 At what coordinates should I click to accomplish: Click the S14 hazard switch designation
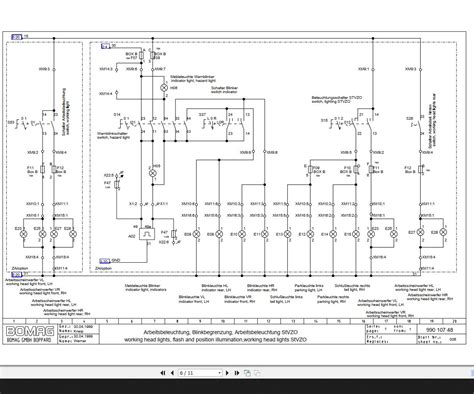click(x=117, y=114)
